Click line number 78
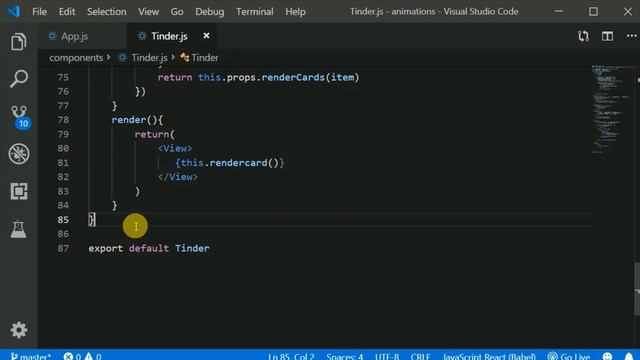Image resolution: width=640 pixels, height=360 pixels. pos(63,120)
